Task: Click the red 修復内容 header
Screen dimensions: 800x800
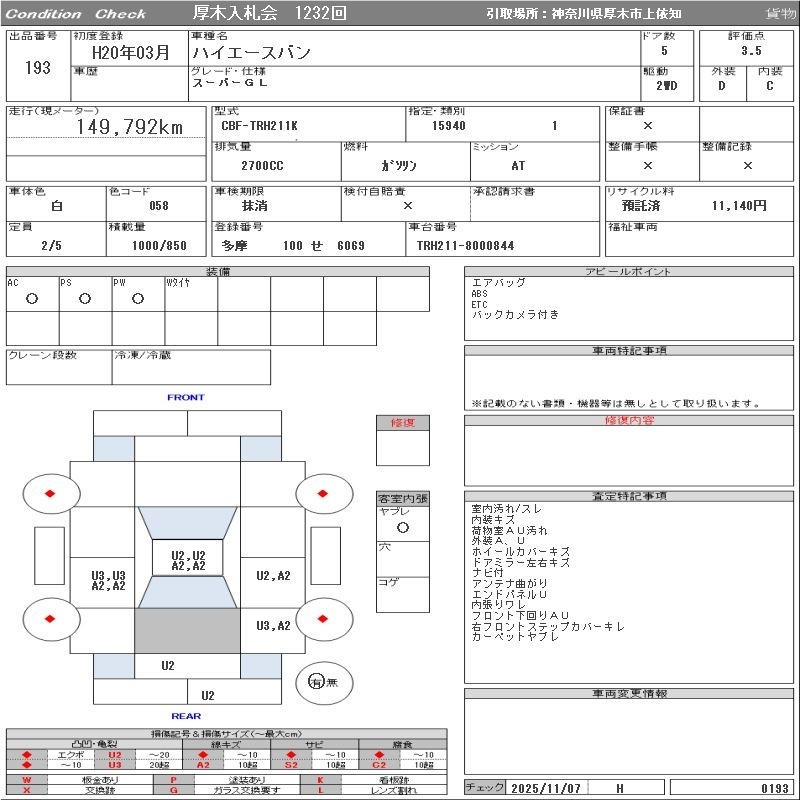Action: click(627, 421)
